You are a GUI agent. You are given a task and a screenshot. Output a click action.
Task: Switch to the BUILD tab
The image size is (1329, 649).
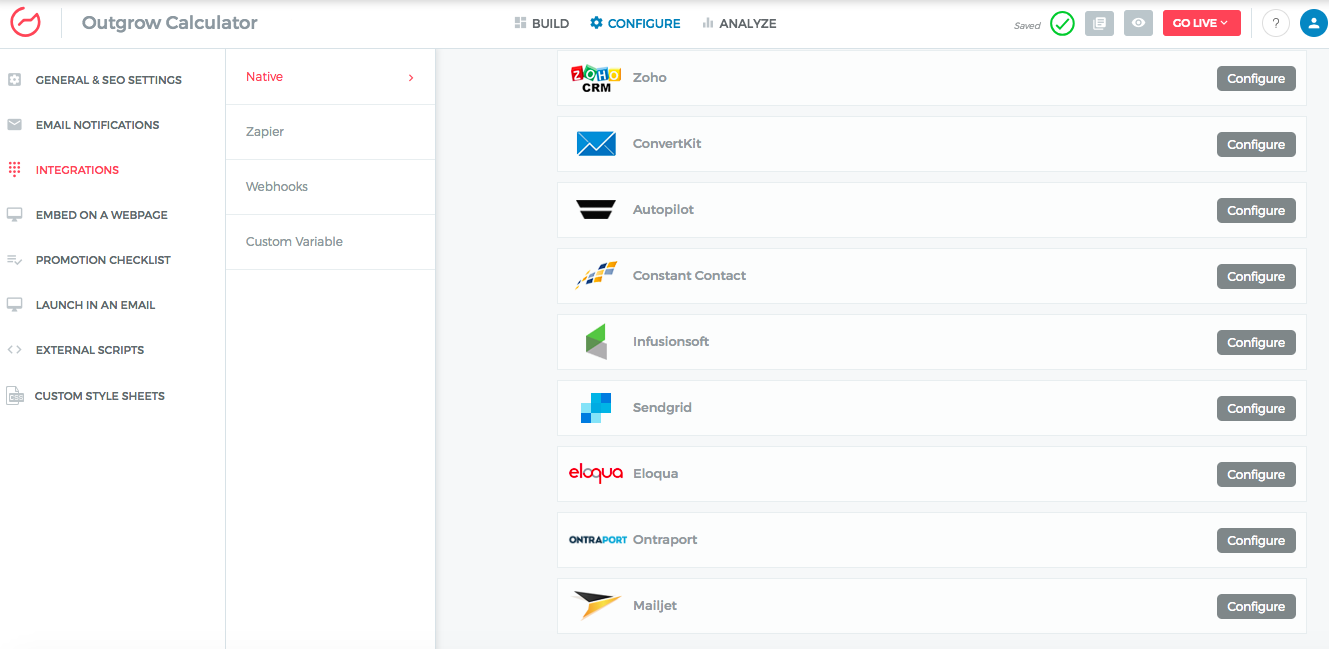(x=541, y=23)
